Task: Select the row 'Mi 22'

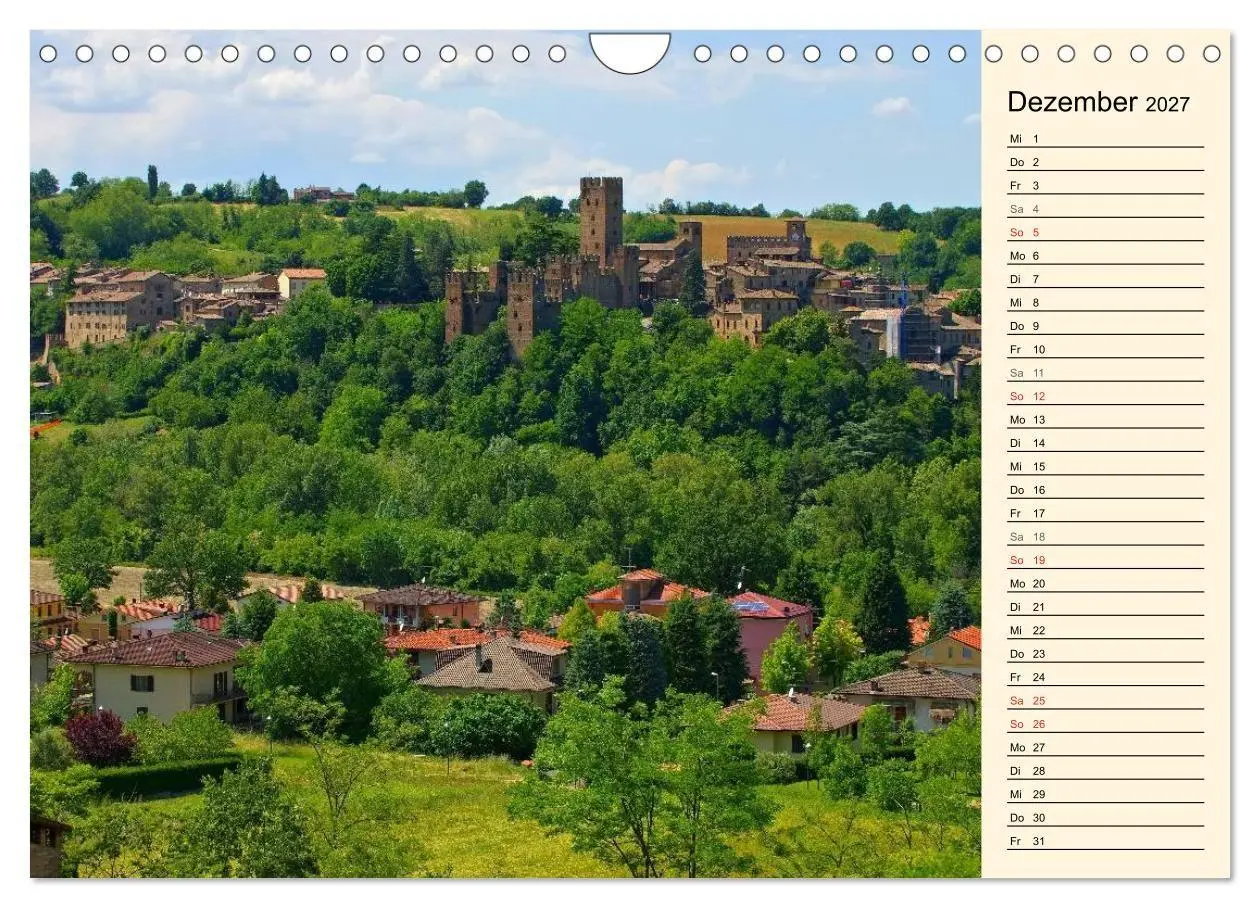Action: pos(1105,630)
